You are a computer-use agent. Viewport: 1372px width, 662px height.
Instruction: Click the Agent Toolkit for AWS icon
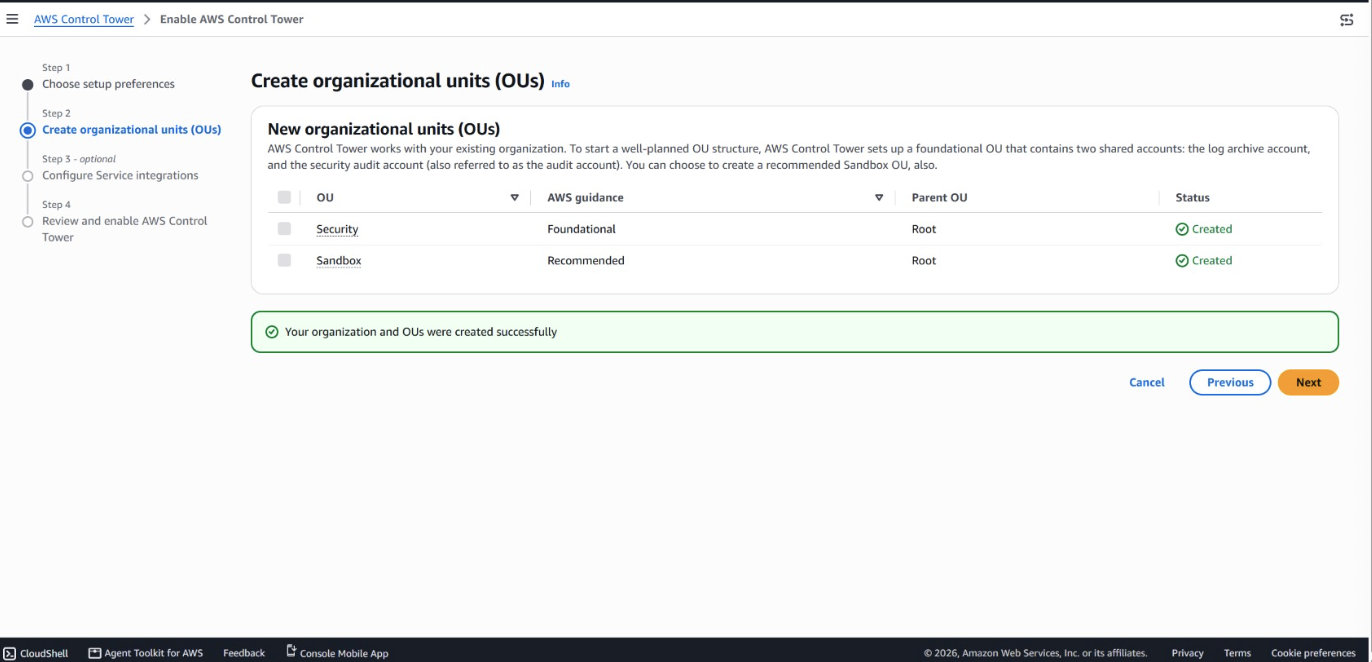pyautogui.click(x=95, y=653)
